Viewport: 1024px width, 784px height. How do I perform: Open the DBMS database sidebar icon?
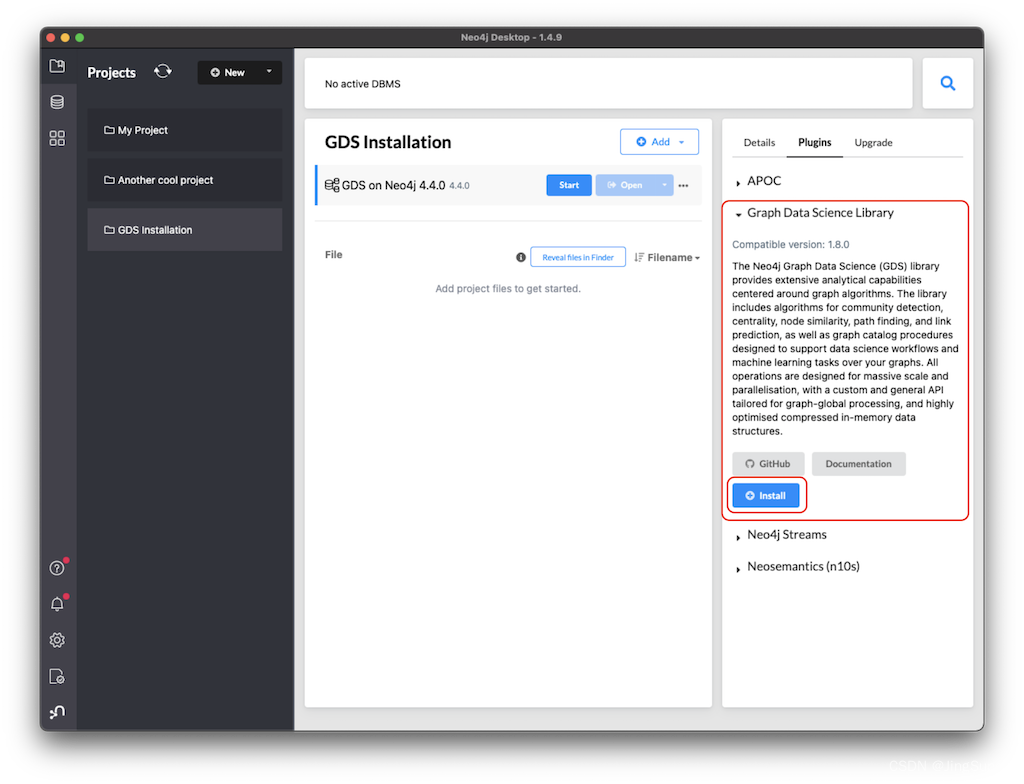(57, 102)
